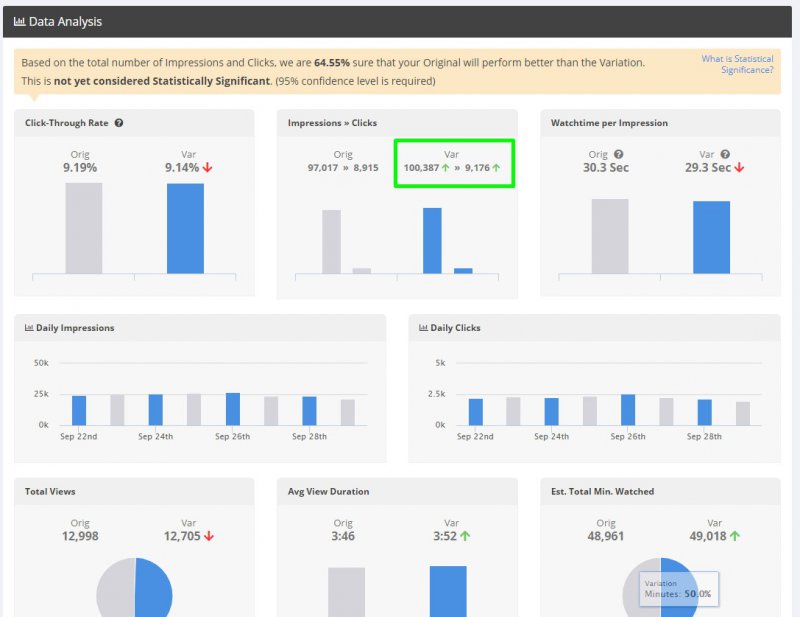Screen dimensions: 800x617
Task: Click green up arrow next to 9,176
Action: pyautogui.click(x=496, y=168)
